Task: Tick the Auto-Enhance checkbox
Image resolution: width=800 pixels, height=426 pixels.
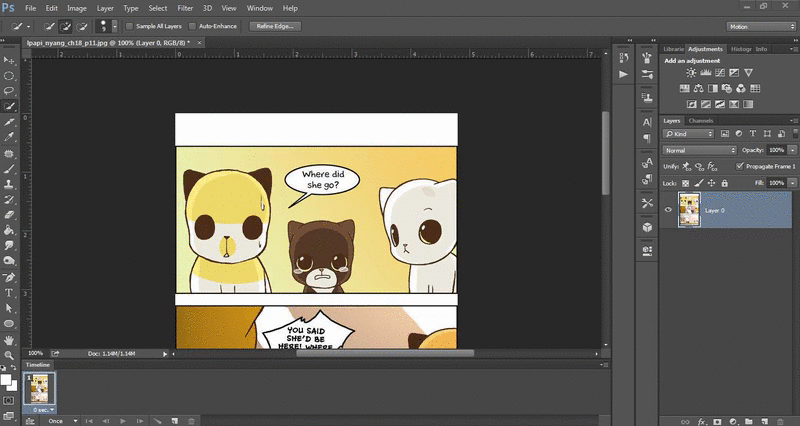Action: click(192, 26)
